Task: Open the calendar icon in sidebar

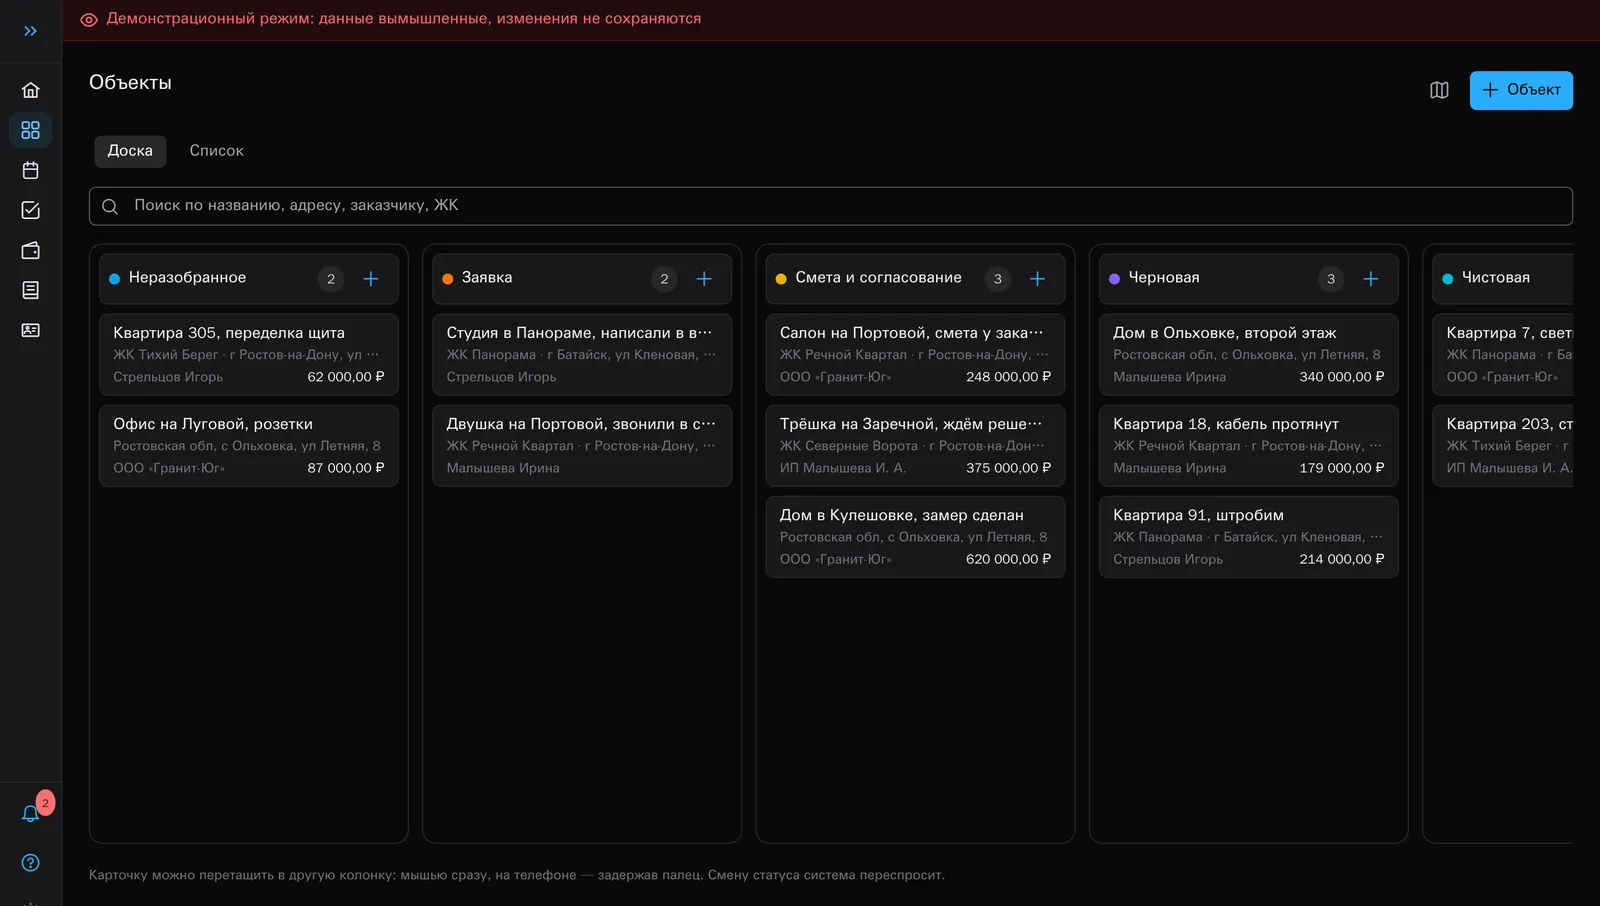Action: (x=30, y=170)
